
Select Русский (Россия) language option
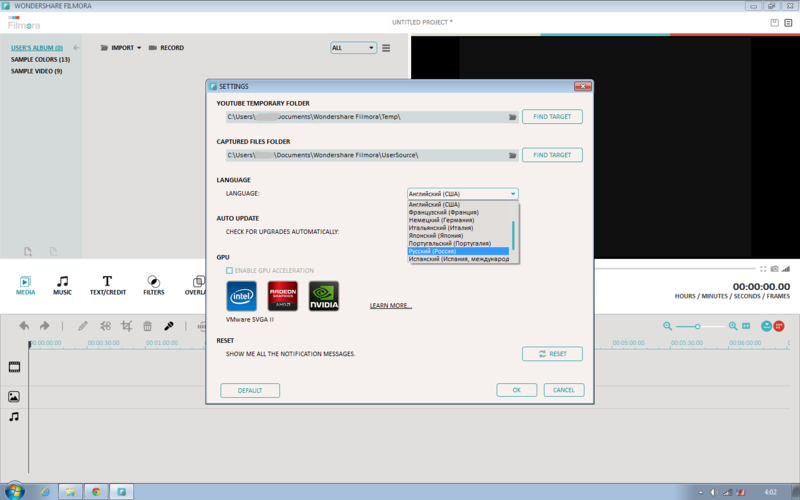458,251
